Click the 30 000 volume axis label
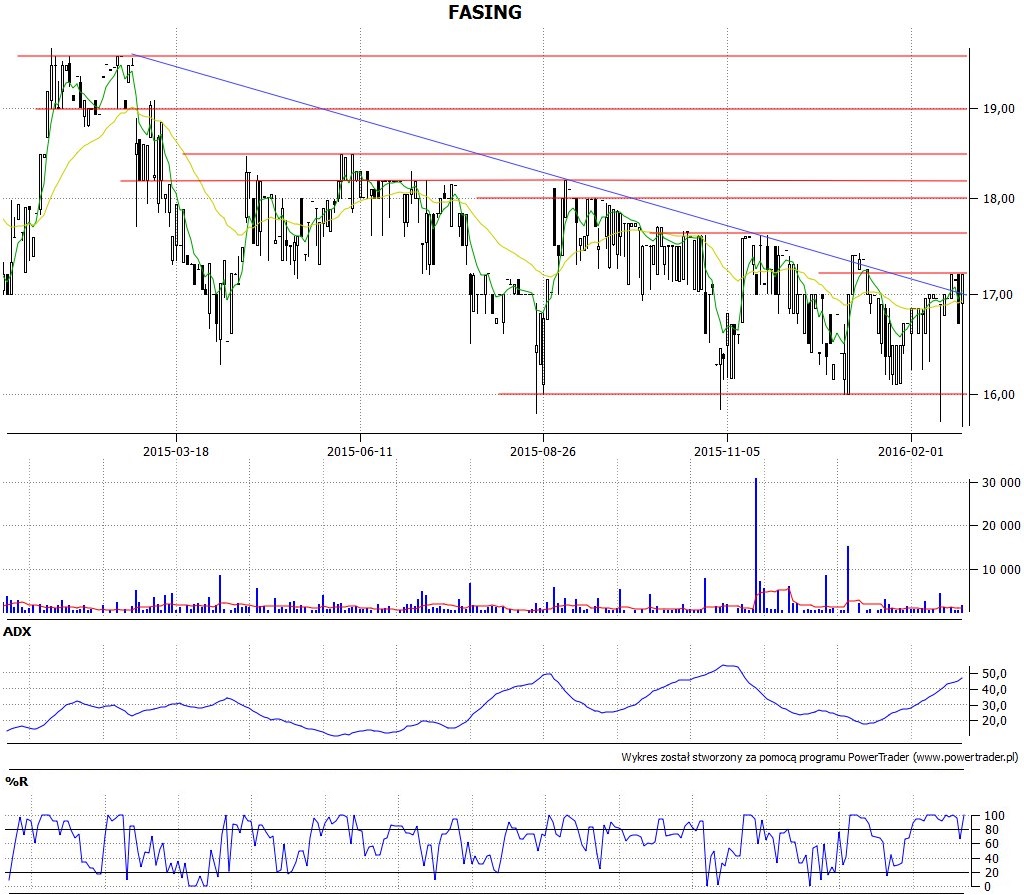The width and height of the screenshot is (1024, 895). 1001,483
